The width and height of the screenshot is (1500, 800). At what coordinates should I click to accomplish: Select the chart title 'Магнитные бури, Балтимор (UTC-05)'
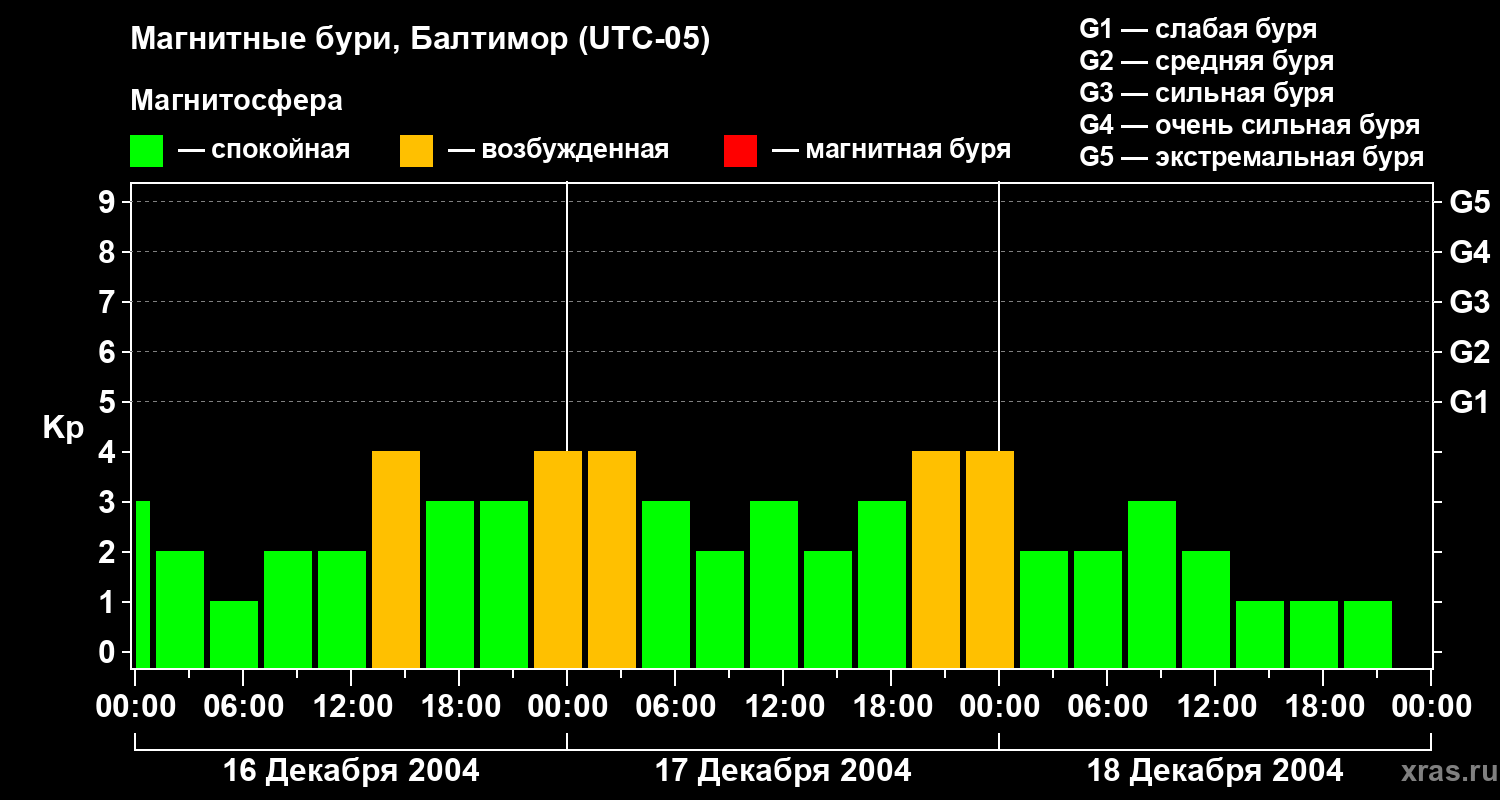point(420,40)
